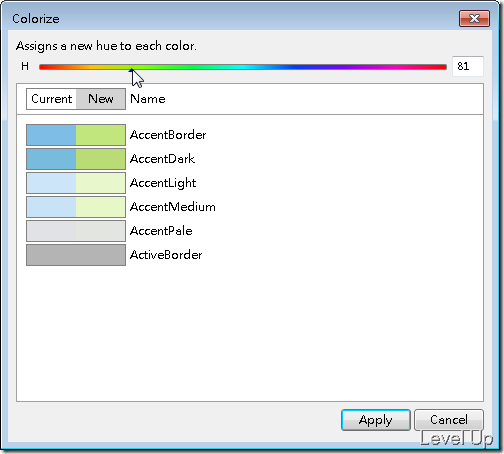Select the AccentDark name label
This screenshot has height=454, width=504.
tap(162, 159)
